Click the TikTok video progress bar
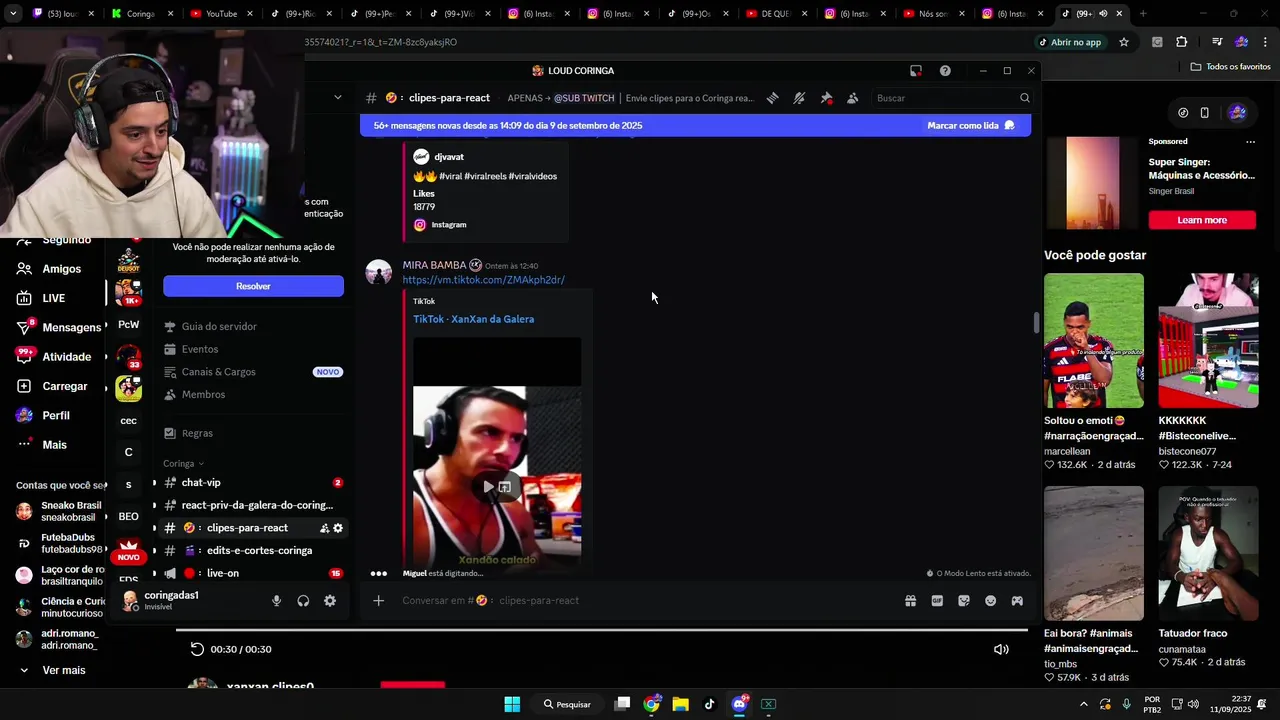The image size is (1280, 720). (602, 630)
